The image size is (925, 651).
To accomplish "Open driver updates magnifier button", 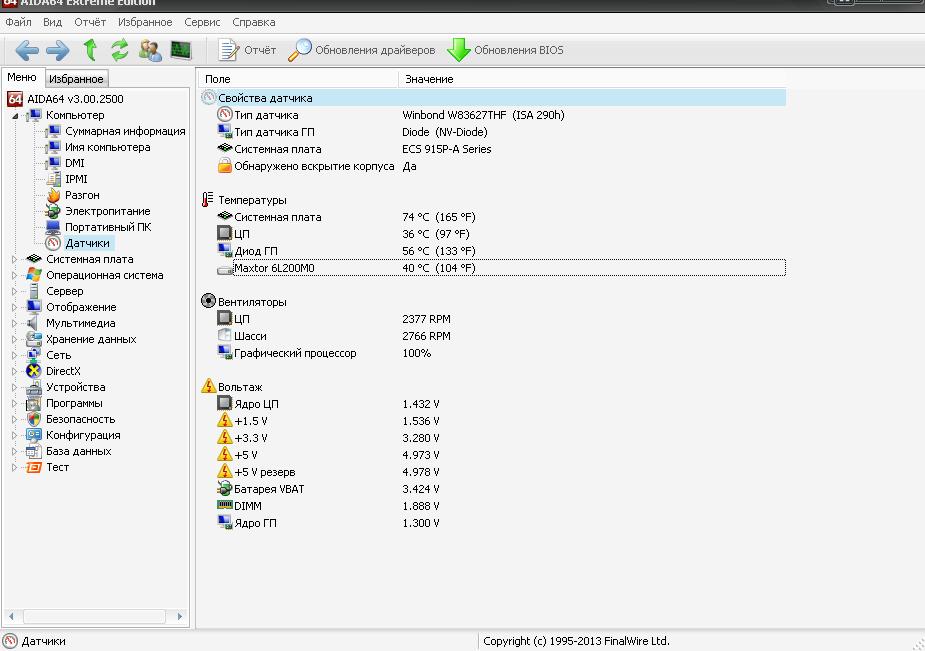I will [x=362, y=50].
